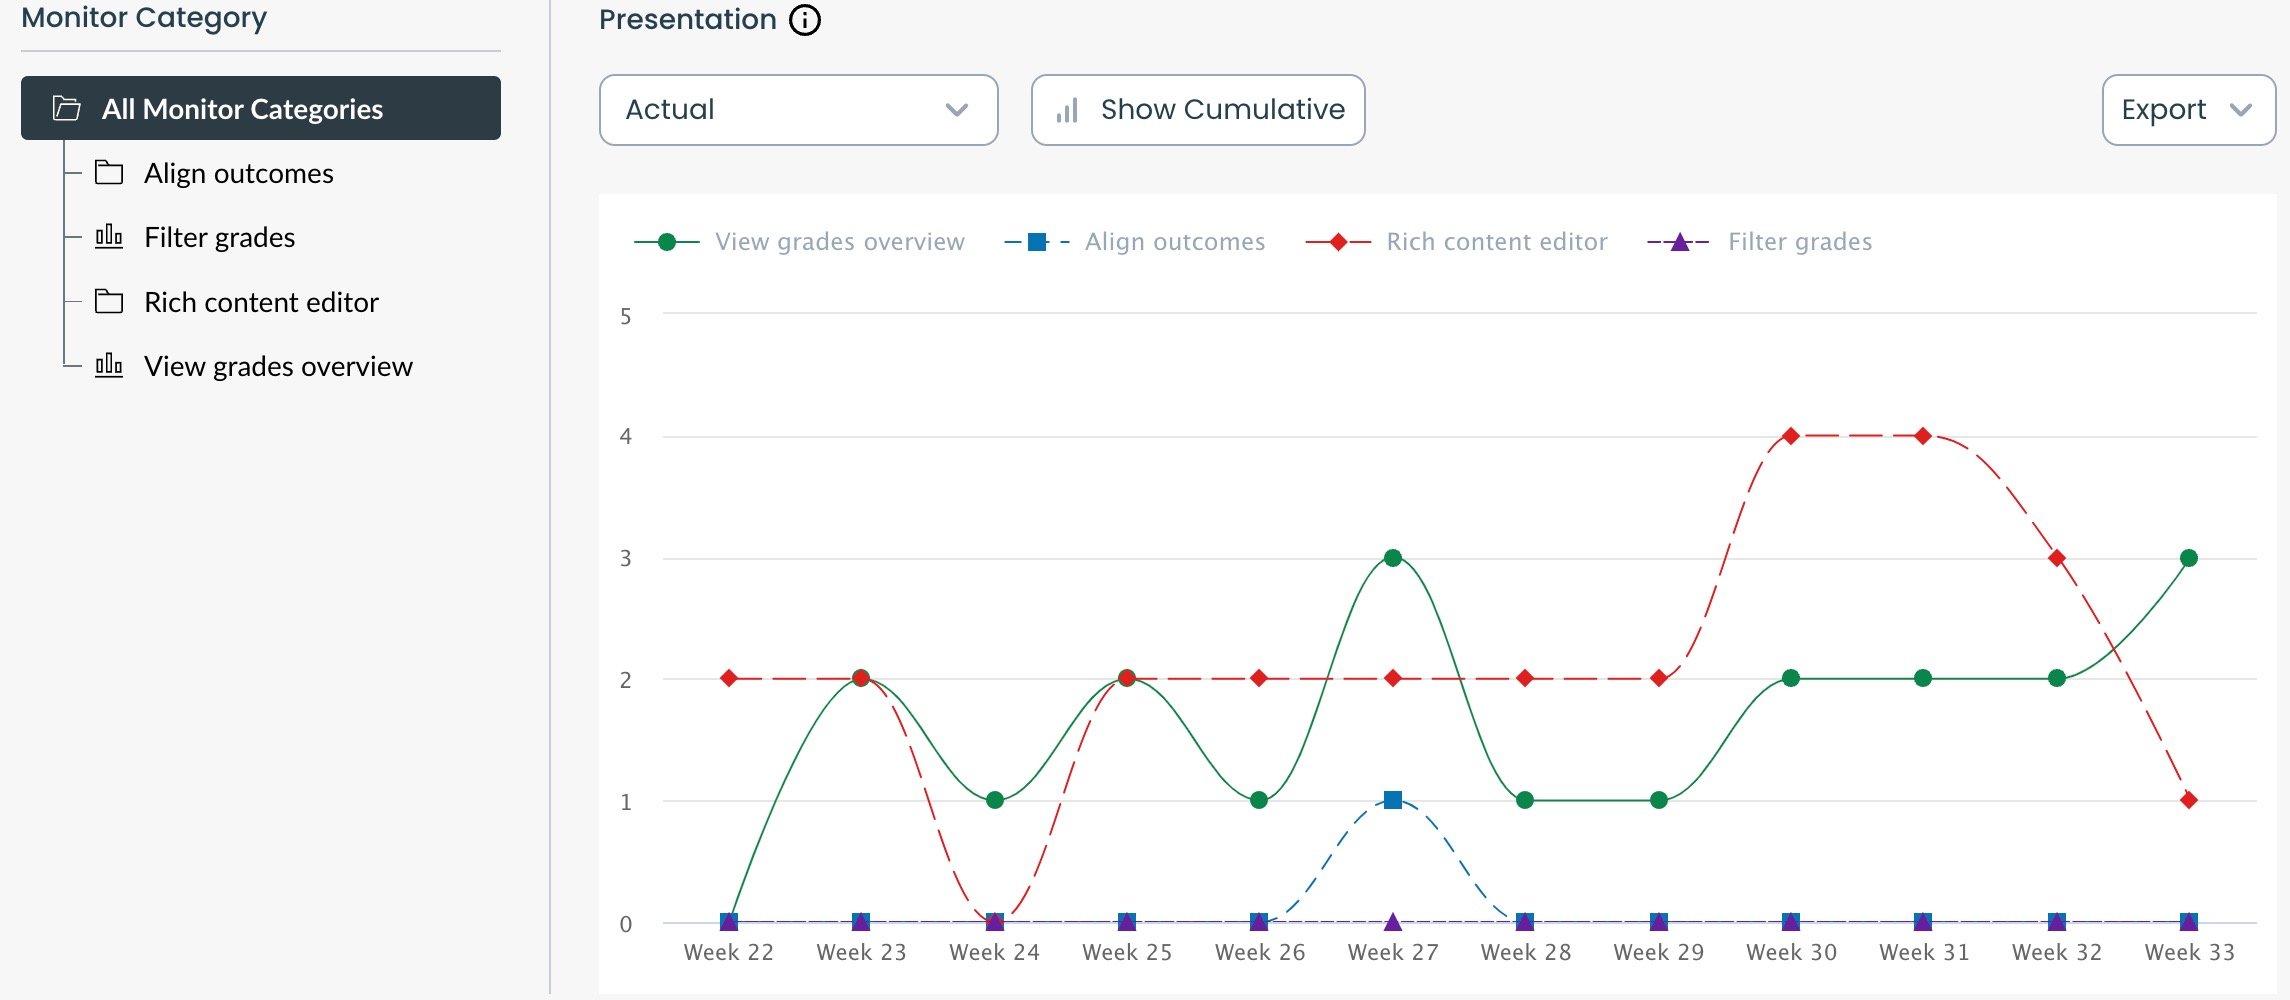Click the folder icon beside All Monitor Categories
The height and width of the screenshot is (1000, 2290).
(x=66, y=109)
